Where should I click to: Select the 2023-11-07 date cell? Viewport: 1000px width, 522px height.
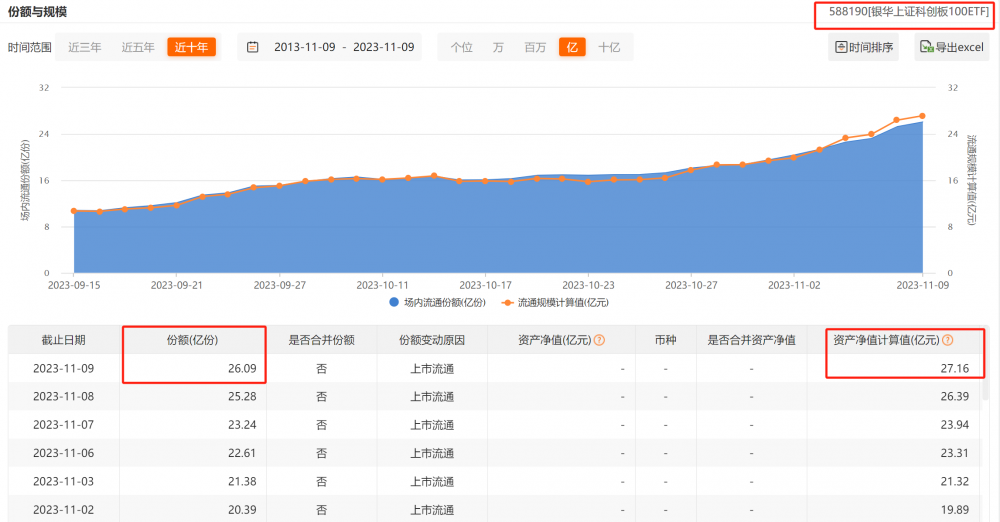tap(64, 424)
